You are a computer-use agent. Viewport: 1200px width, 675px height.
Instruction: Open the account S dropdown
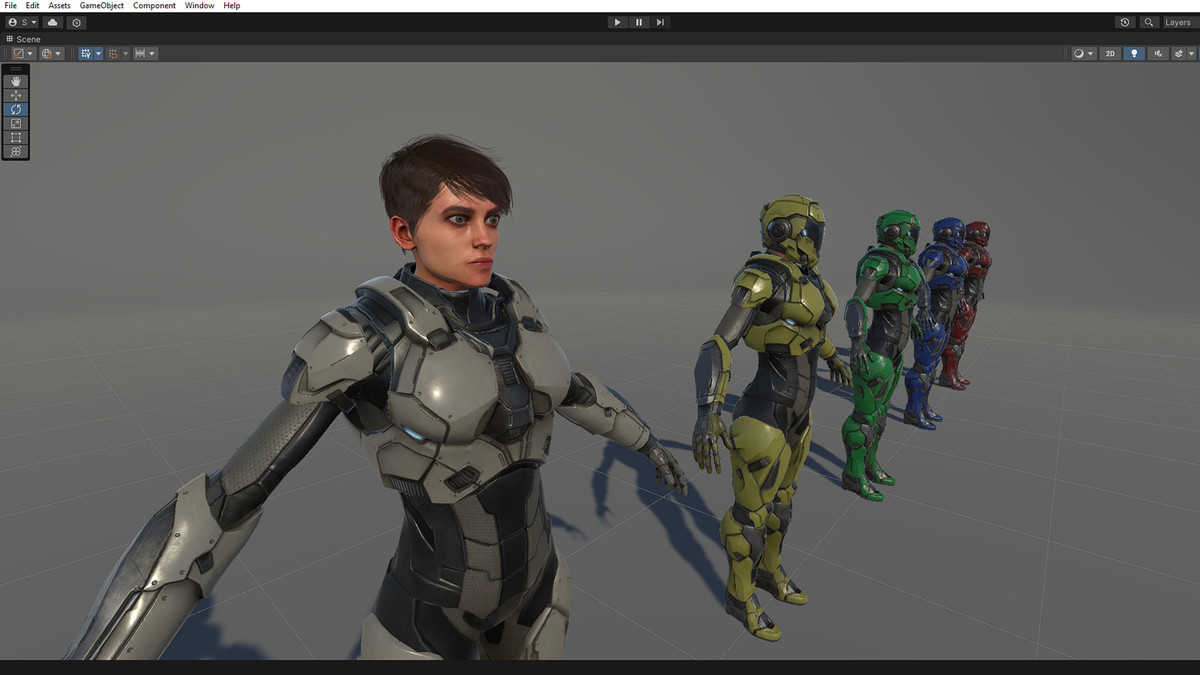[22, 23]
